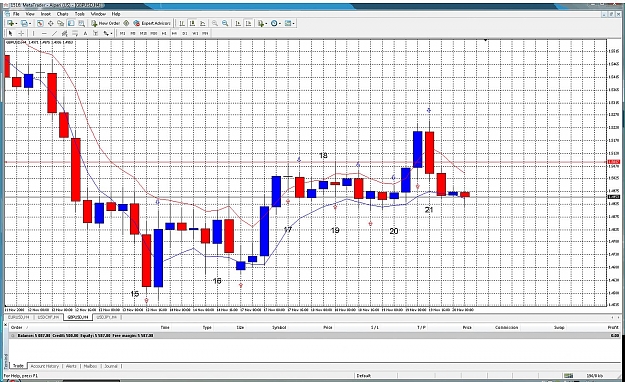Click the chart shift triangle marker

[x=485, y=40]
